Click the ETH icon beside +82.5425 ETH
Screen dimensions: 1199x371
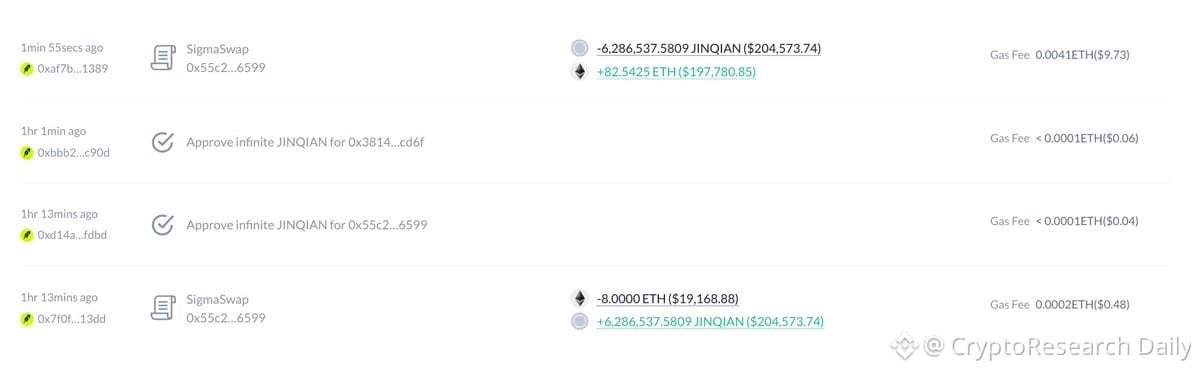coord(580,72)
